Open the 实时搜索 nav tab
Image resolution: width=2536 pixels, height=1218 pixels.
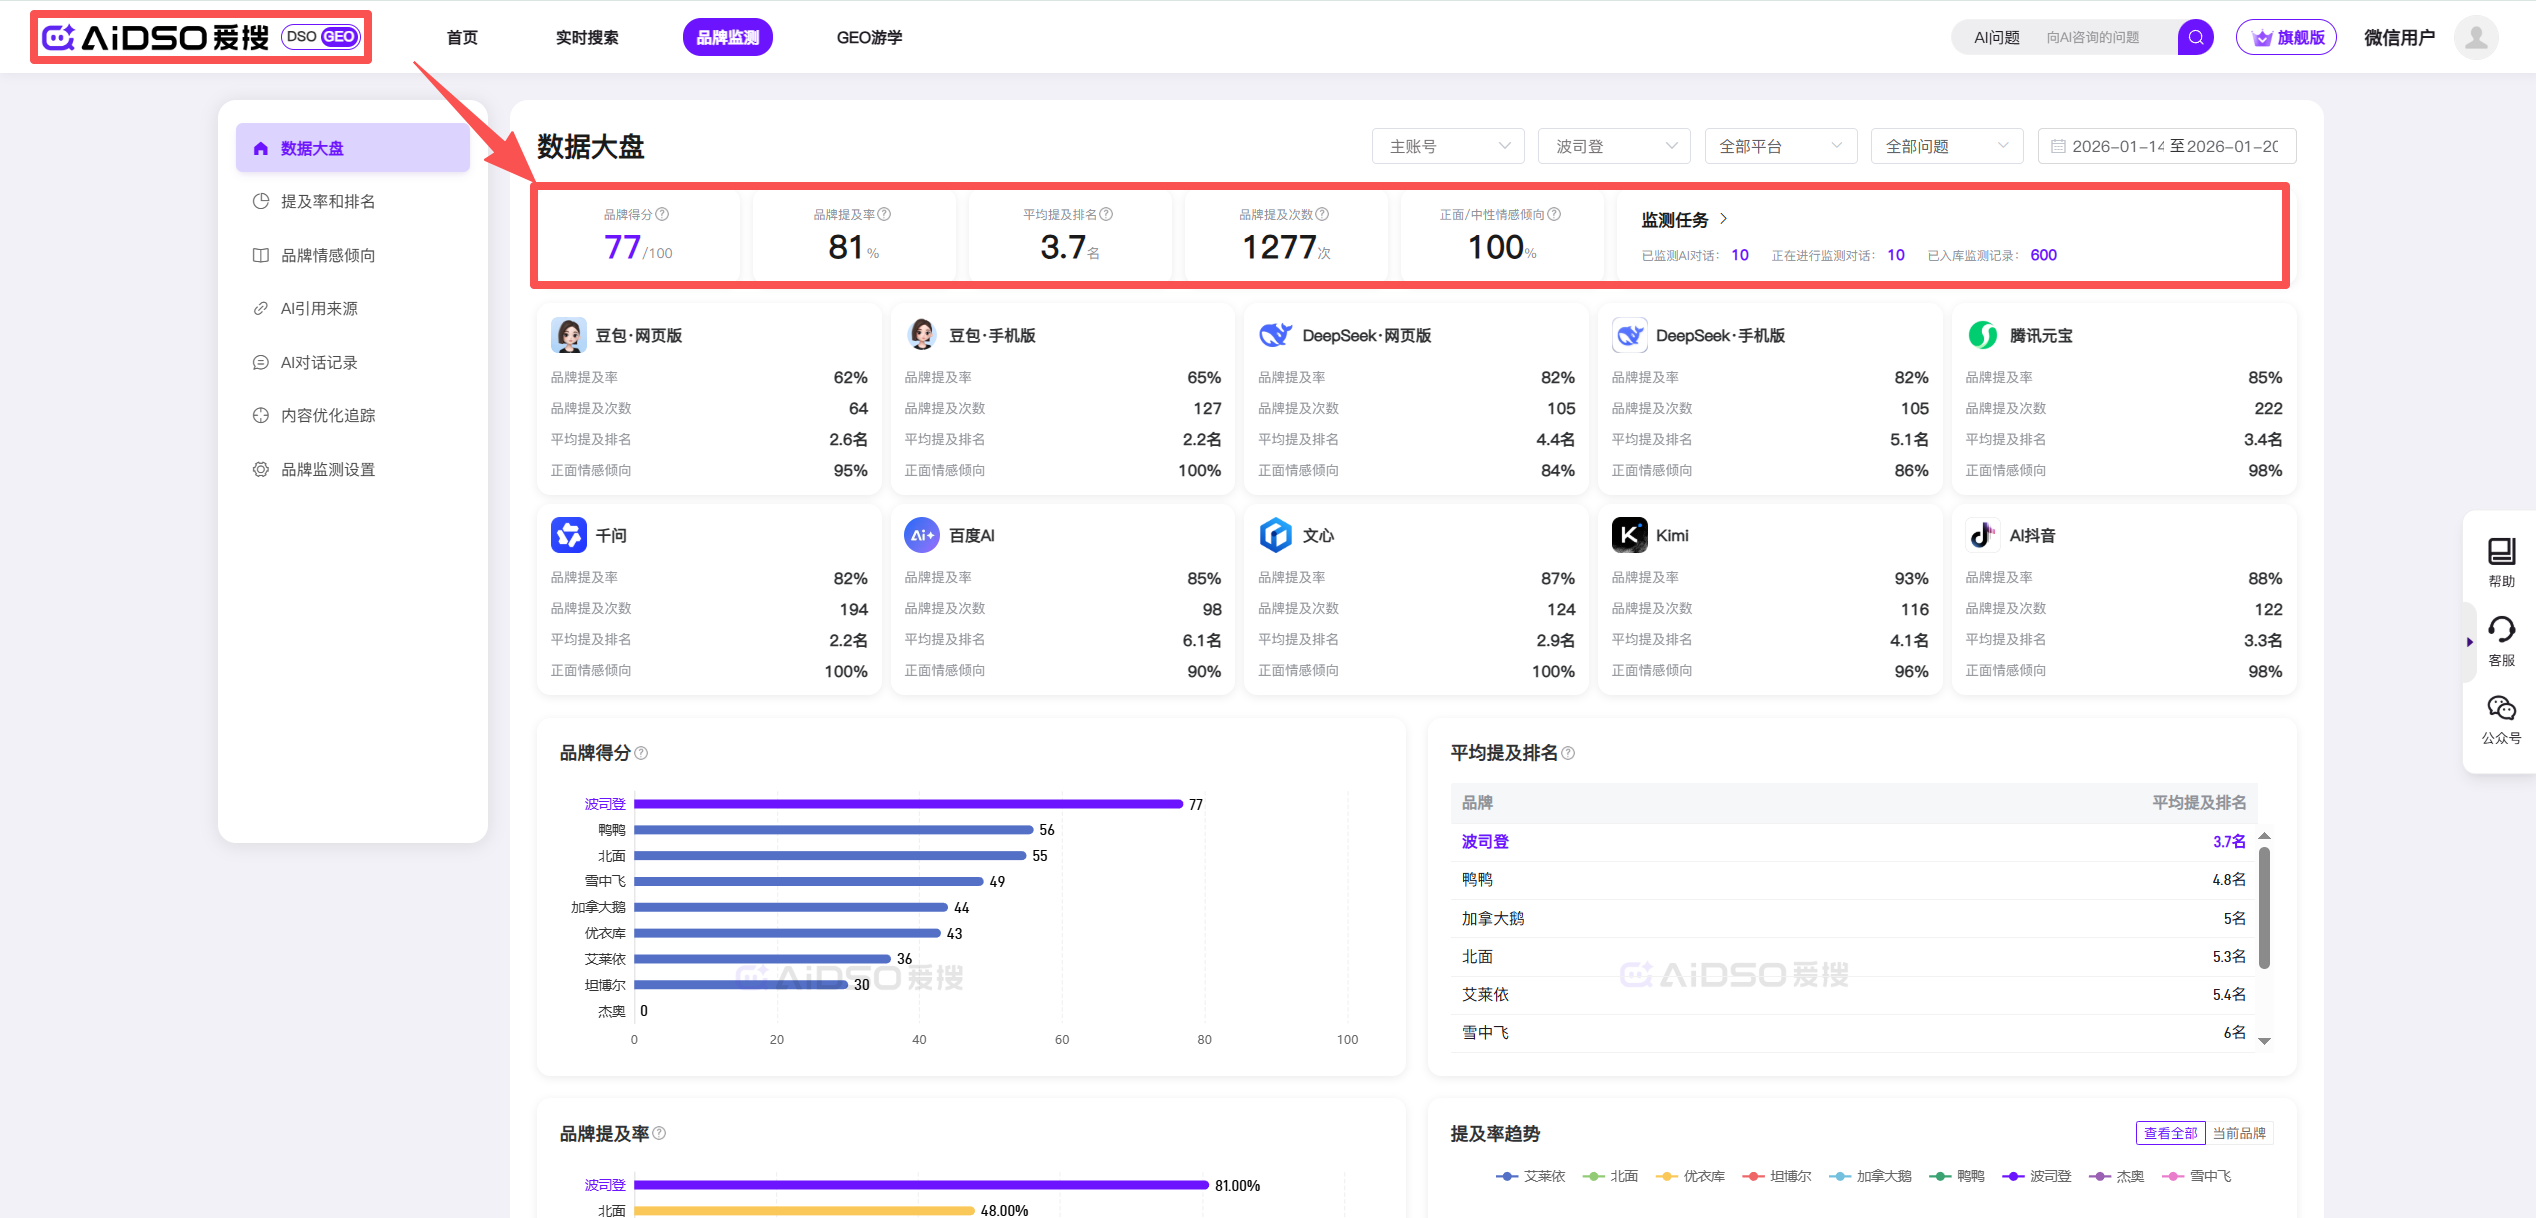point(587,37)
